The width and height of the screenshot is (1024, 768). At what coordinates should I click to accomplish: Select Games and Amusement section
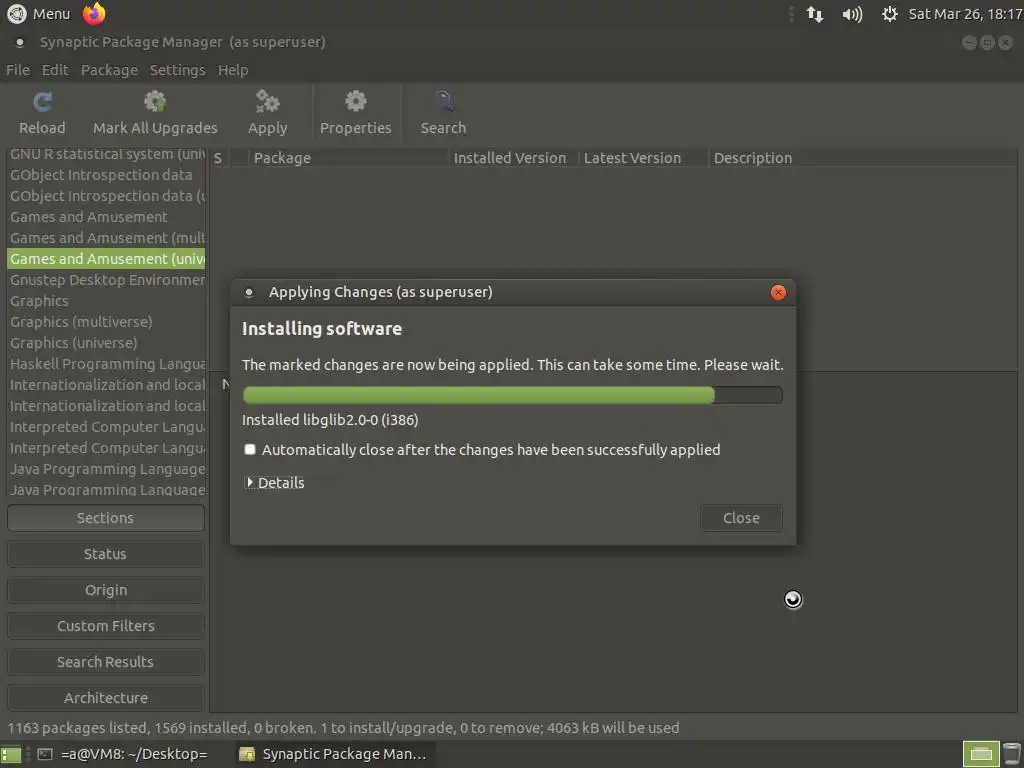[x=106, y=217]
